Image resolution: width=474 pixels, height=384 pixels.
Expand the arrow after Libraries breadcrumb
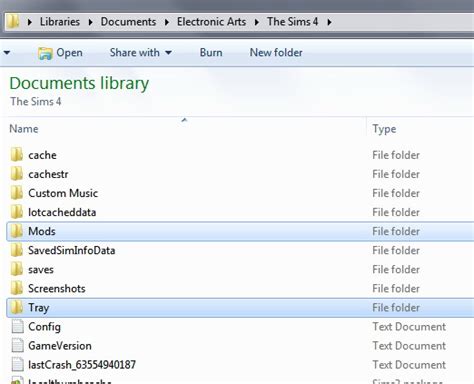coord(90,22)
